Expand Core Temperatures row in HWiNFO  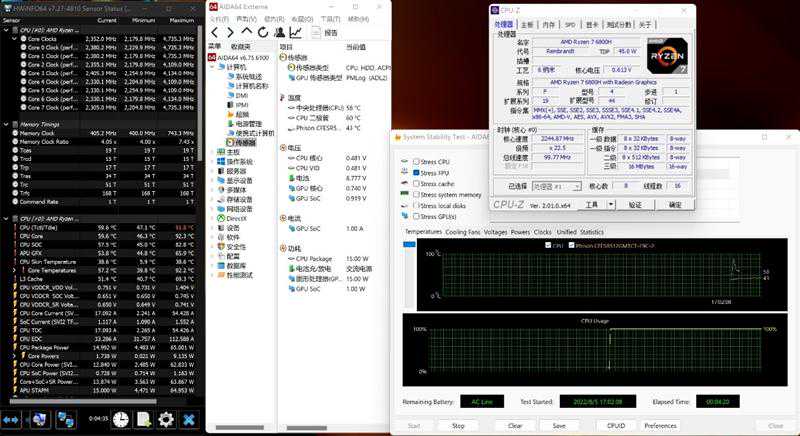tap(13, 270)
